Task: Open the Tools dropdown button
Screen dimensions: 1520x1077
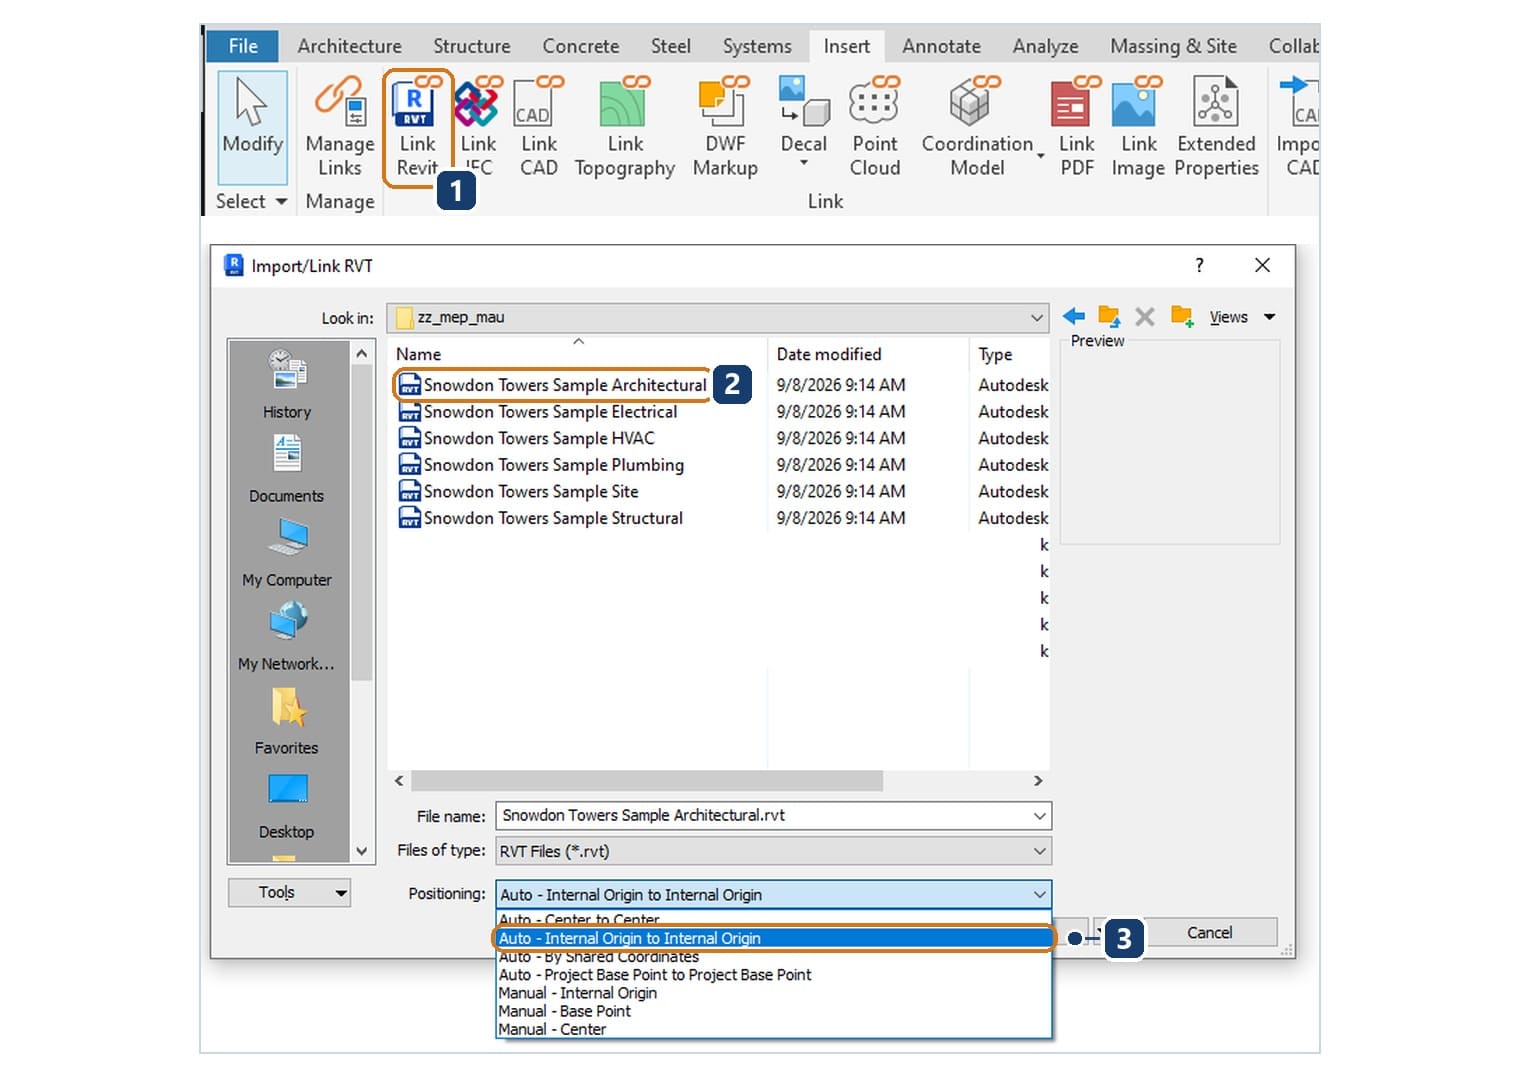Action: click(x=289, y=892)
